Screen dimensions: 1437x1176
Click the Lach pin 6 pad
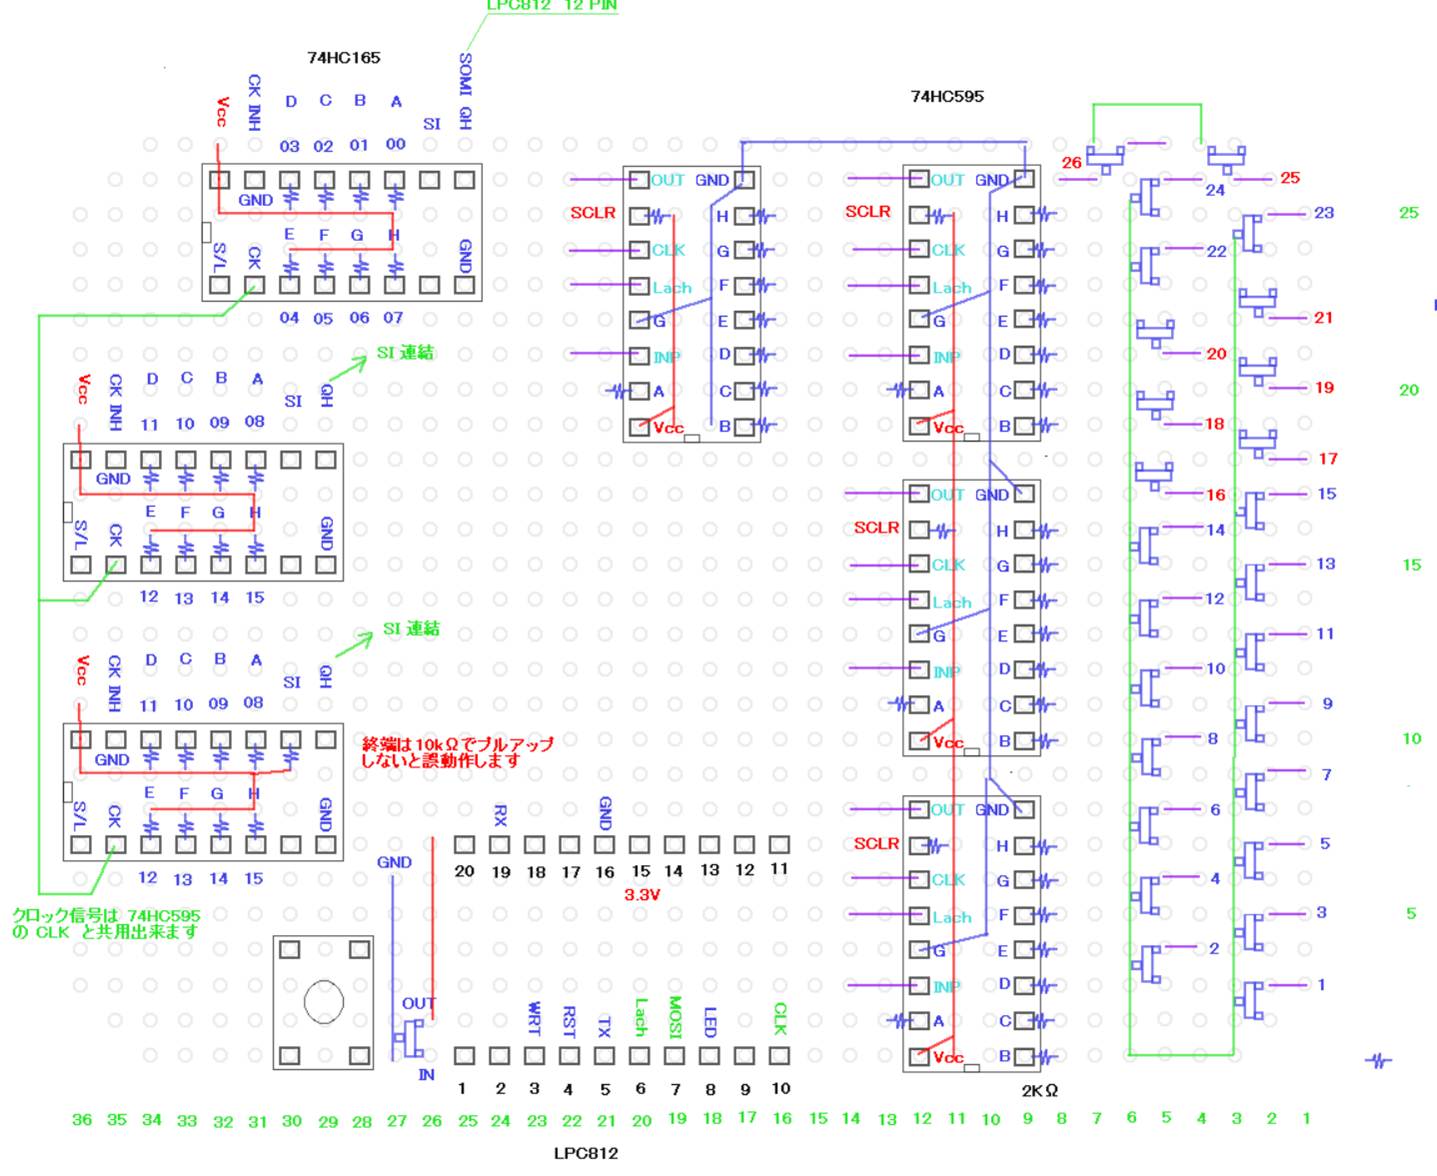639,1055
